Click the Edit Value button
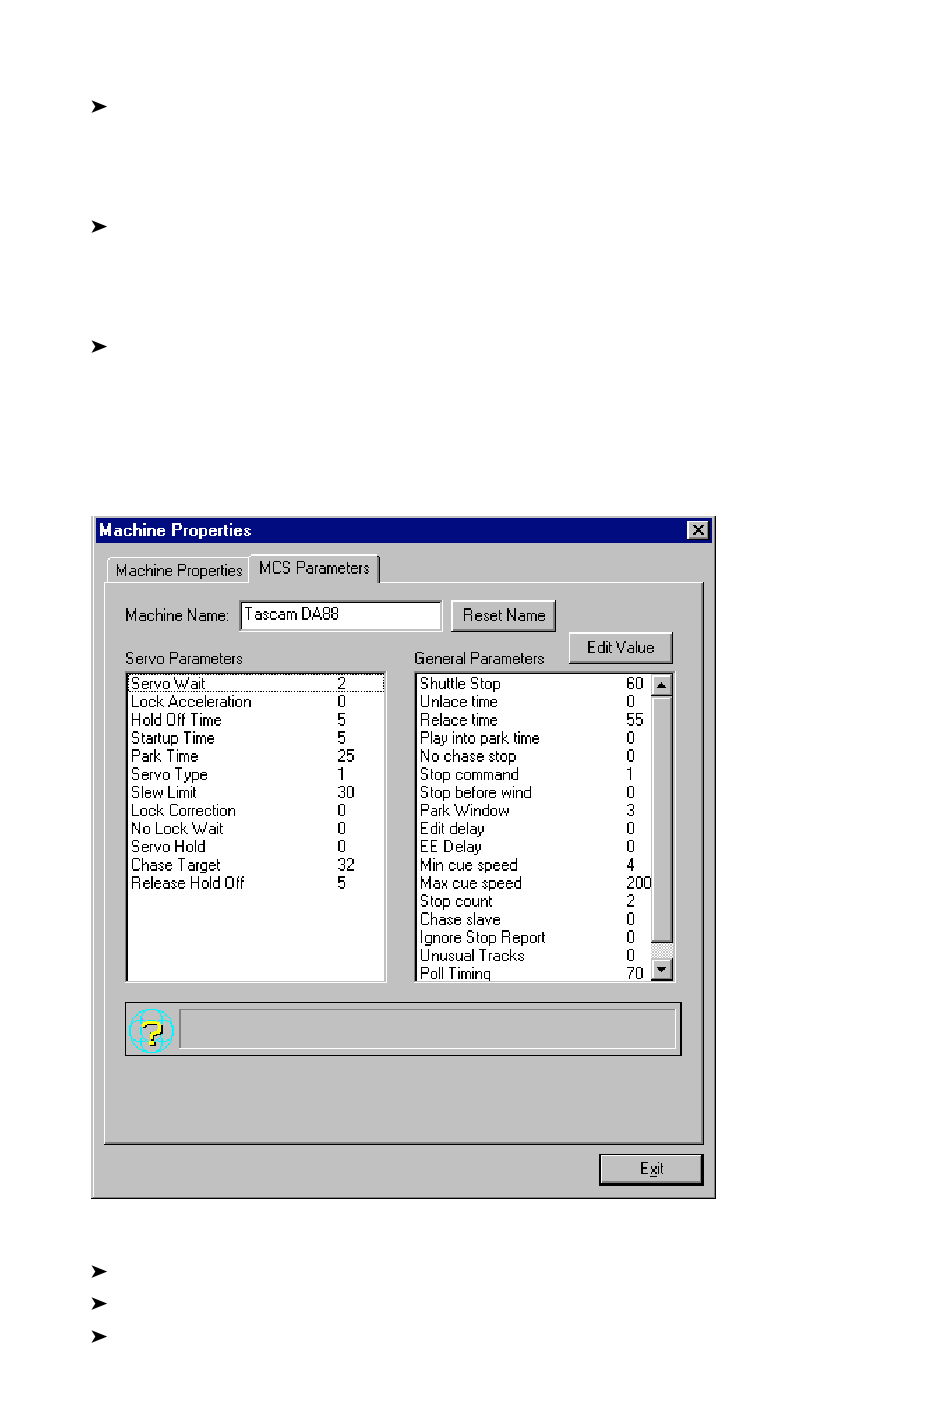This screenshot has height=1409, width=950. pyautogui.click(x=620, y=647)
